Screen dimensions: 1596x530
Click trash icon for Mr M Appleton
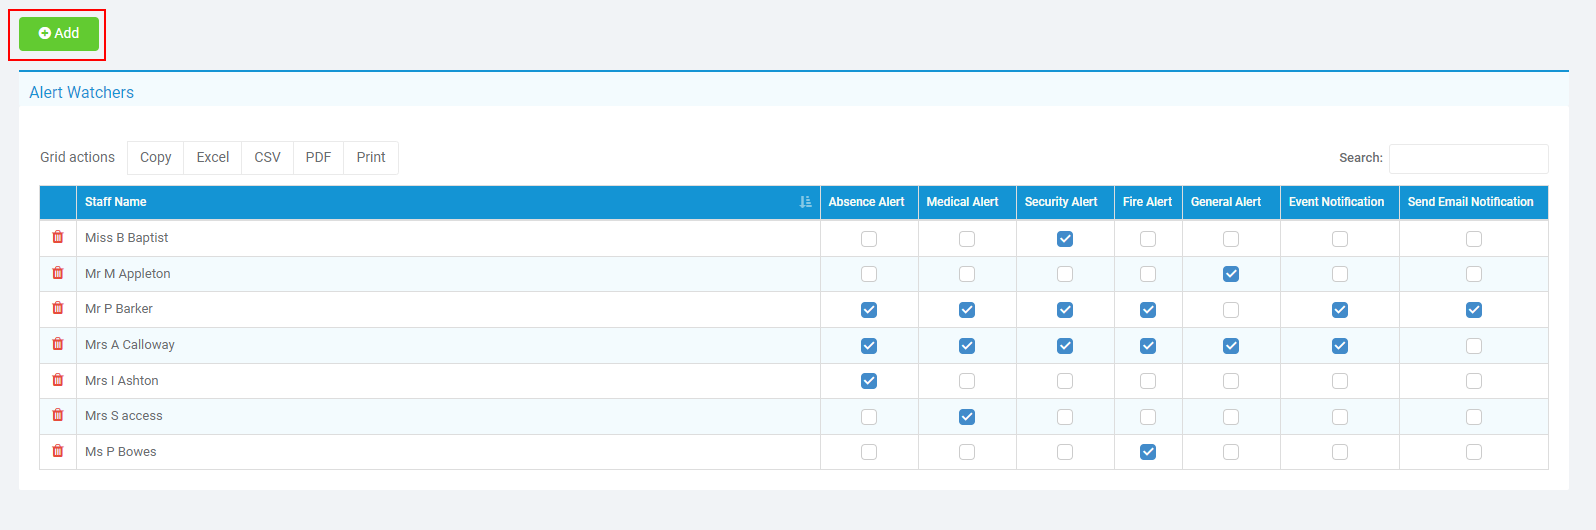pos(58,273)
